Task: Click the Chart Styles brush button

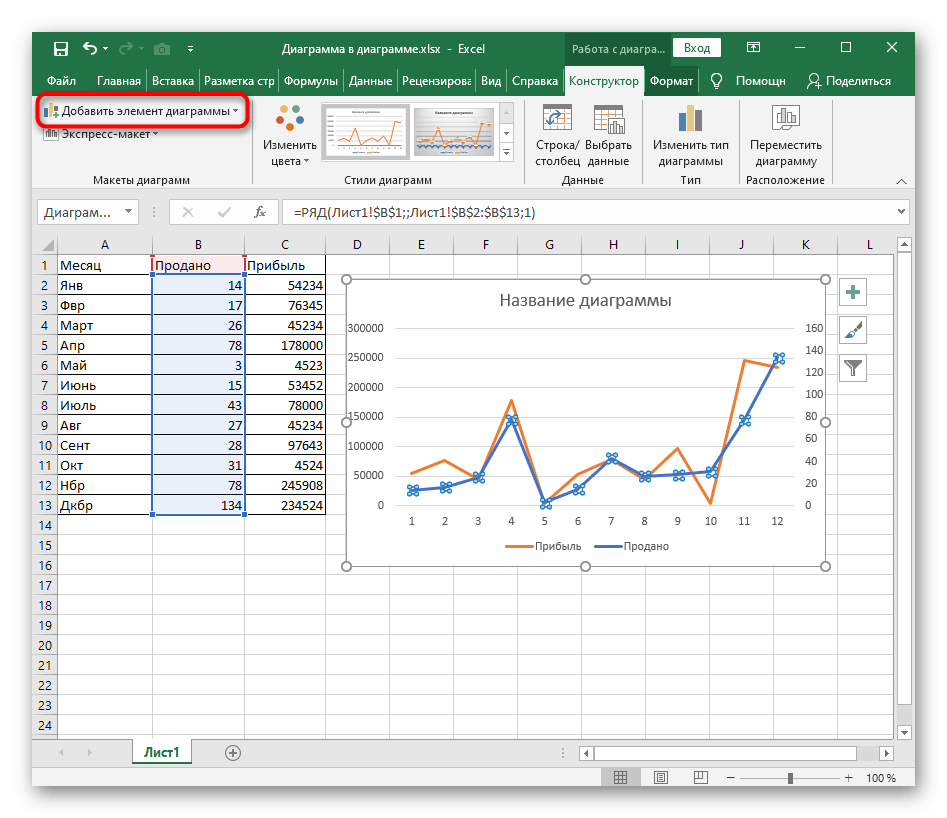Action: (853, 330)
